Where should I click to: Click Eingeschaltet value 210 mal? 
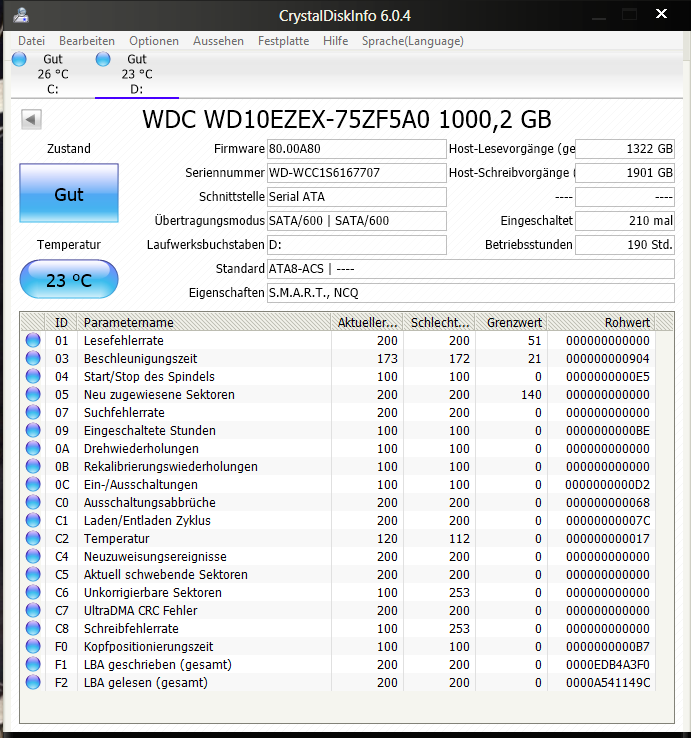(x=625, y=221)
